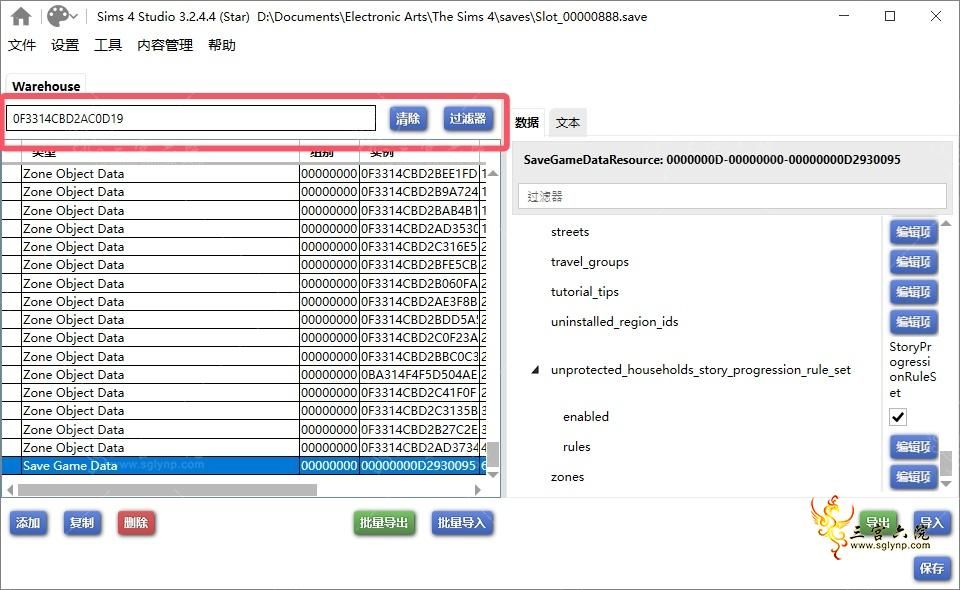Viewport: 960px width, 590px height.
Task: Click the zones field label
Action: (x=568, y=477)
